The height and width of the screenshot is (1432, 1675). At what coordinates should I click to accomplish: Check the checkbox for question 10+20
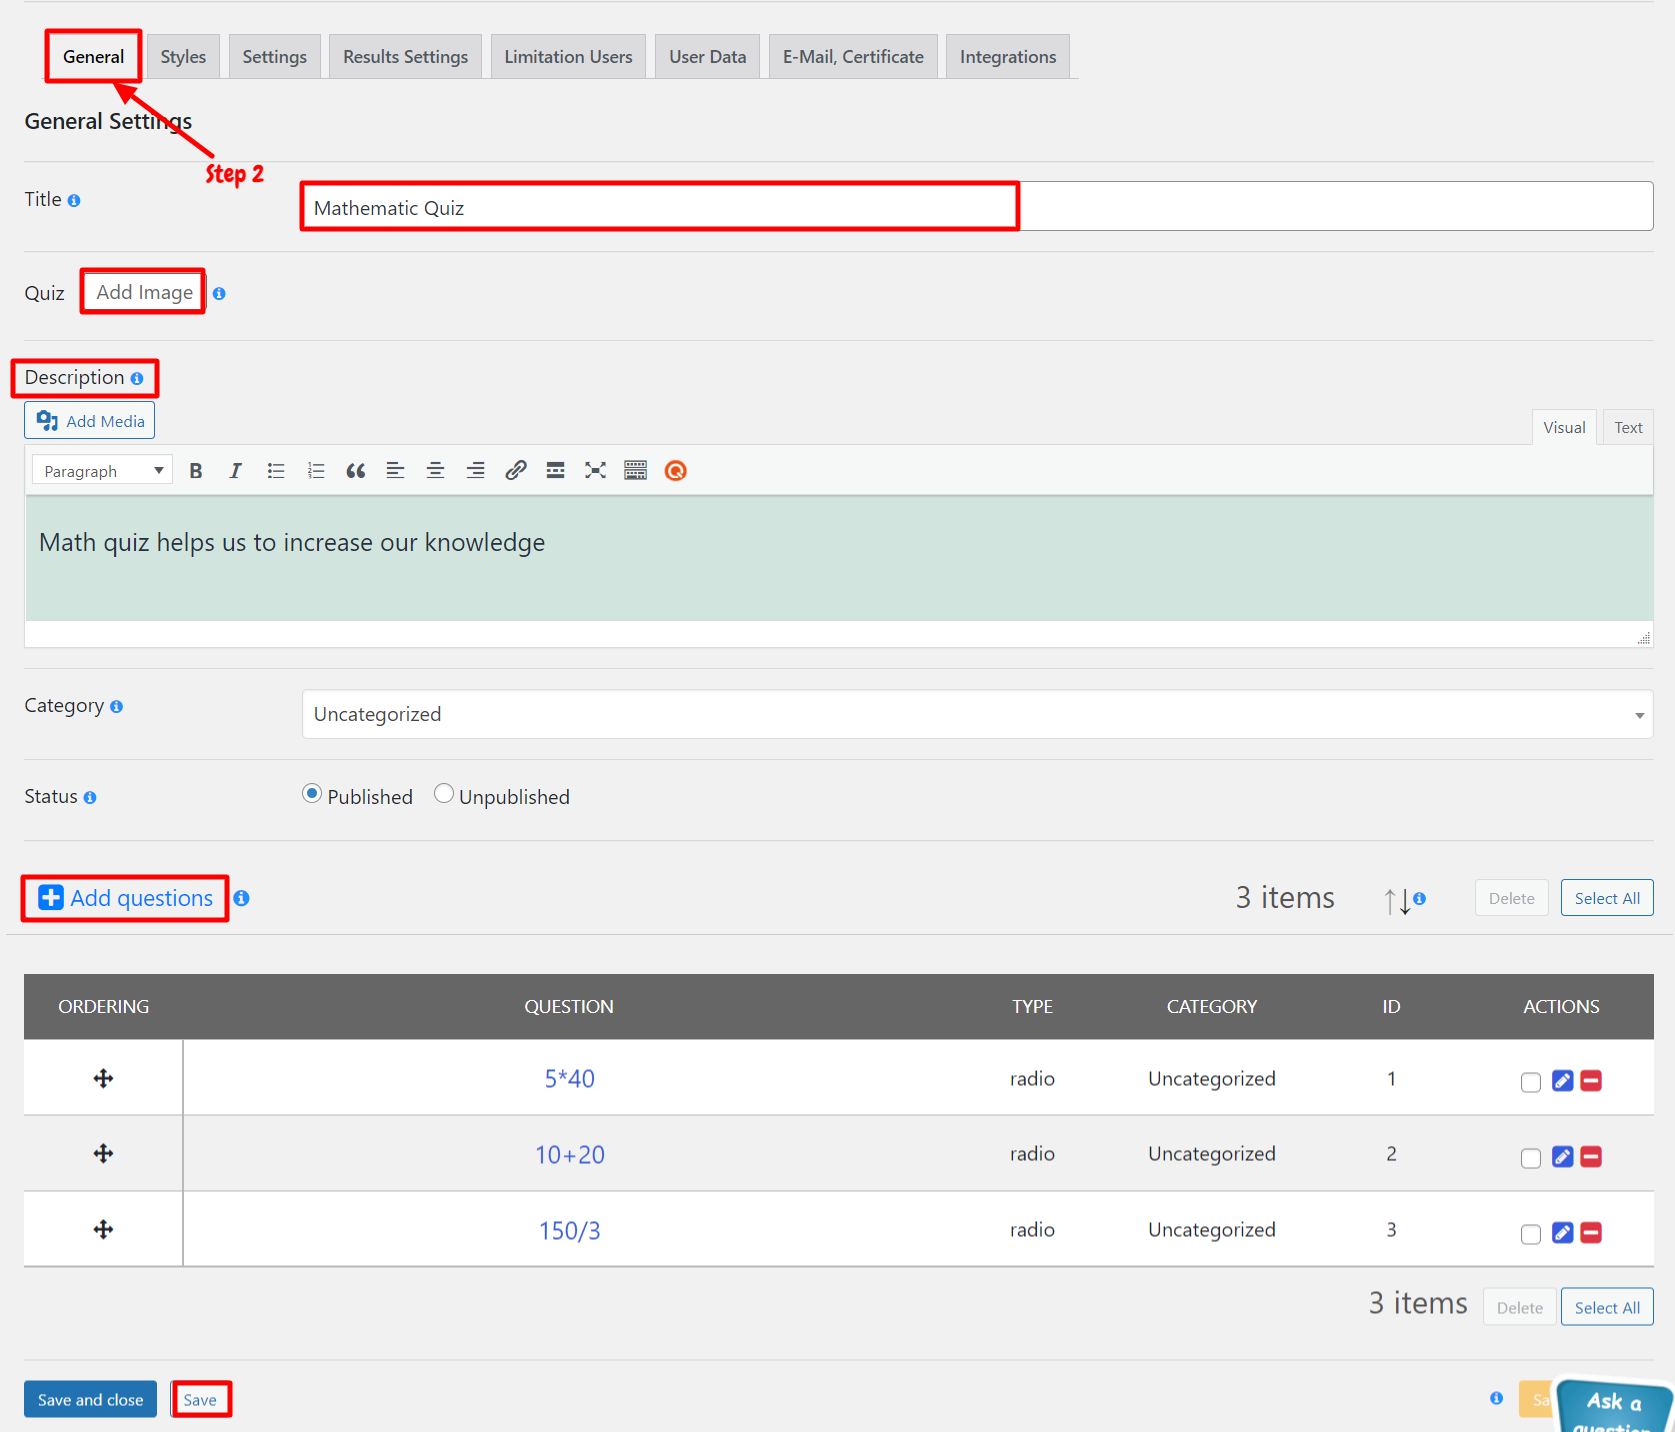(x=1531, y=1158)
